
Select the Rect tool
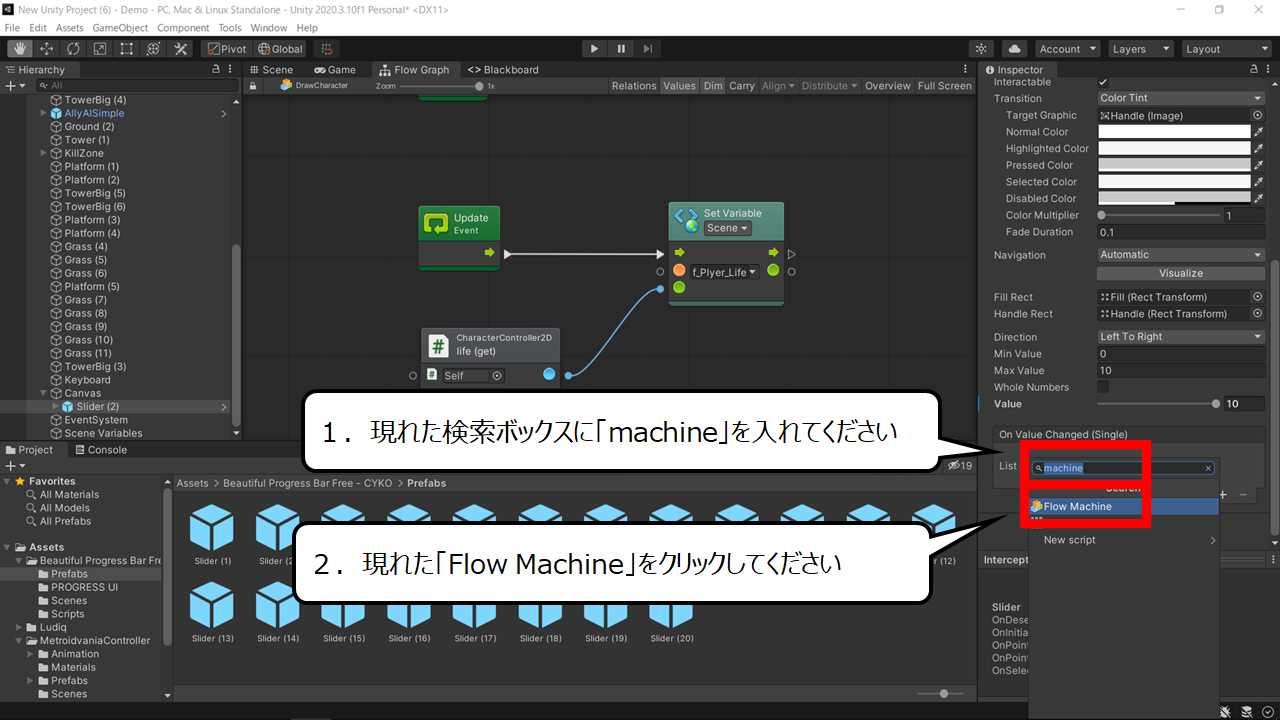click(x=127, y=48)
